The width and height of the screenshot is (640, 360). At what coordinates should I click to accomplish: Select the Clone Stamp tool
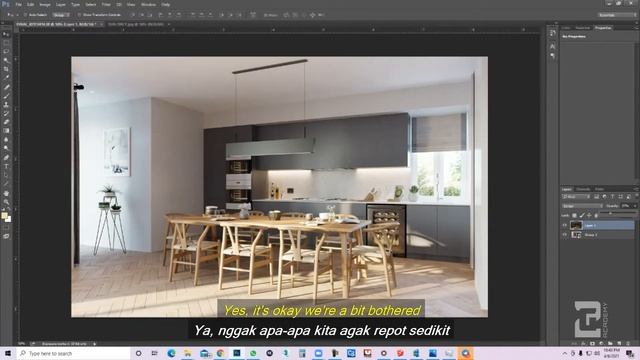coord(6,104)
